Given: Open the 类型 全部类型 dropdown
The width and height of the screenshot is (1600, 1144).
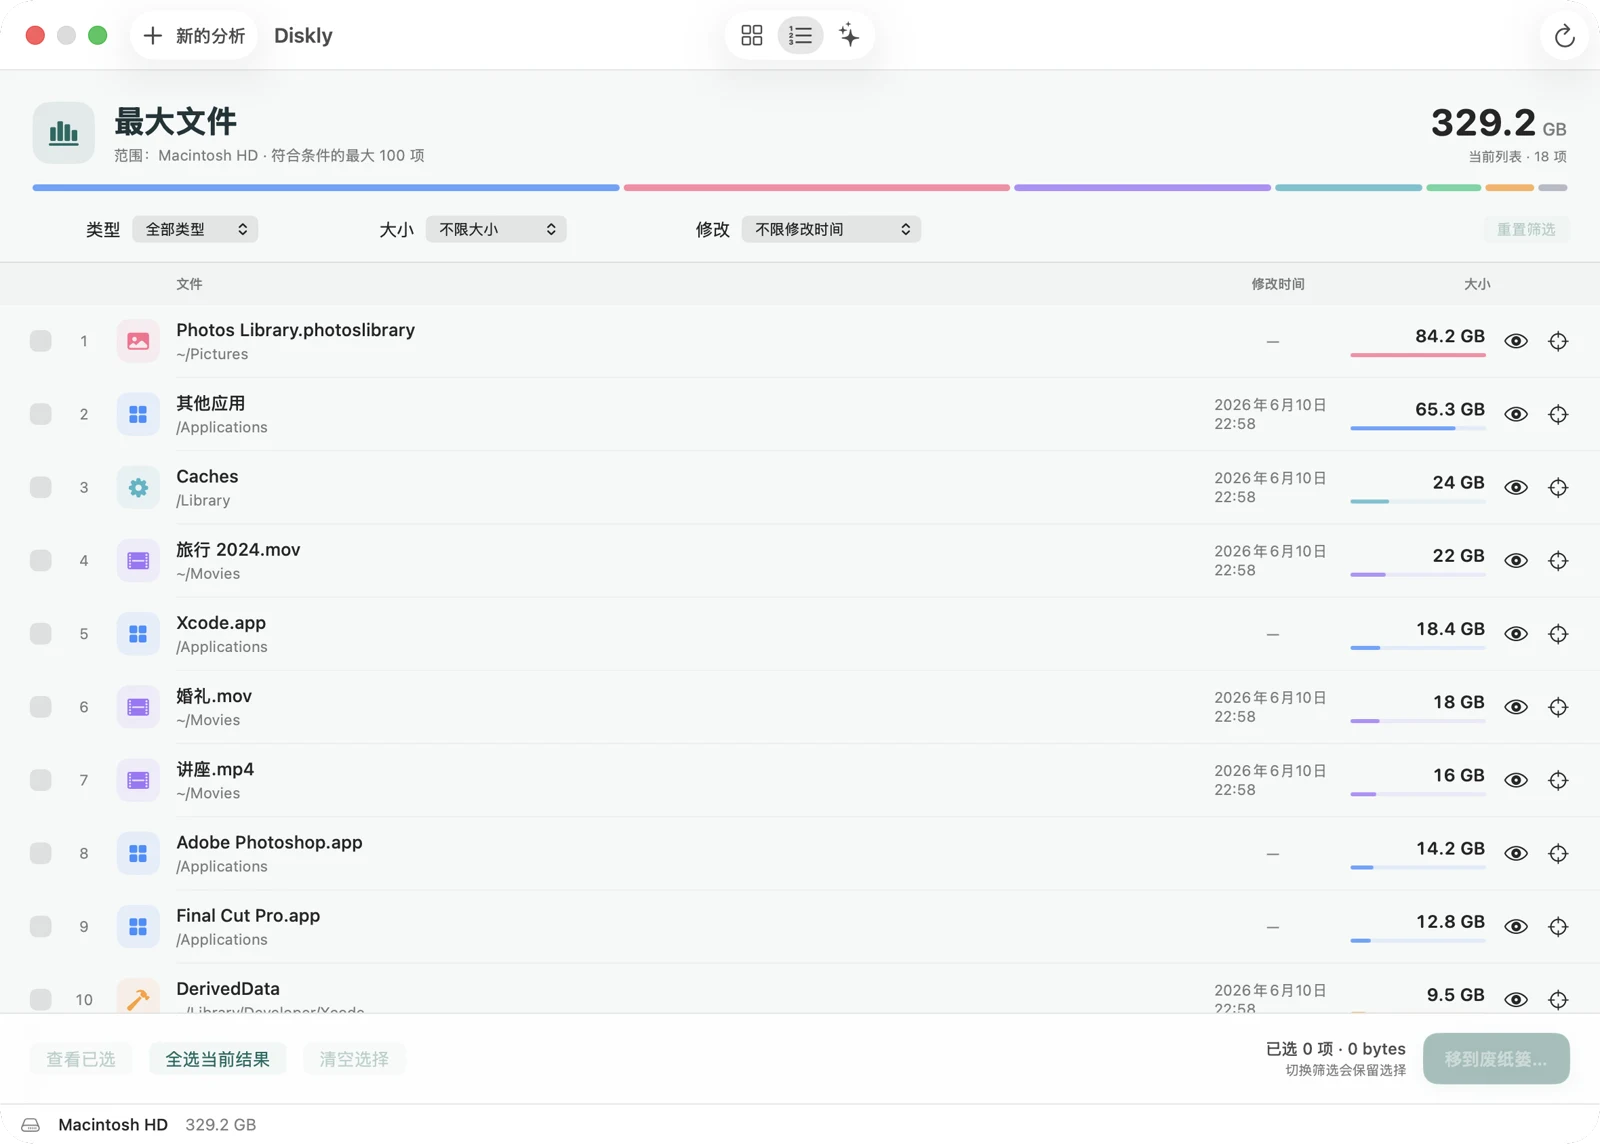Looking at the screenshot, I should coord(195,229).
